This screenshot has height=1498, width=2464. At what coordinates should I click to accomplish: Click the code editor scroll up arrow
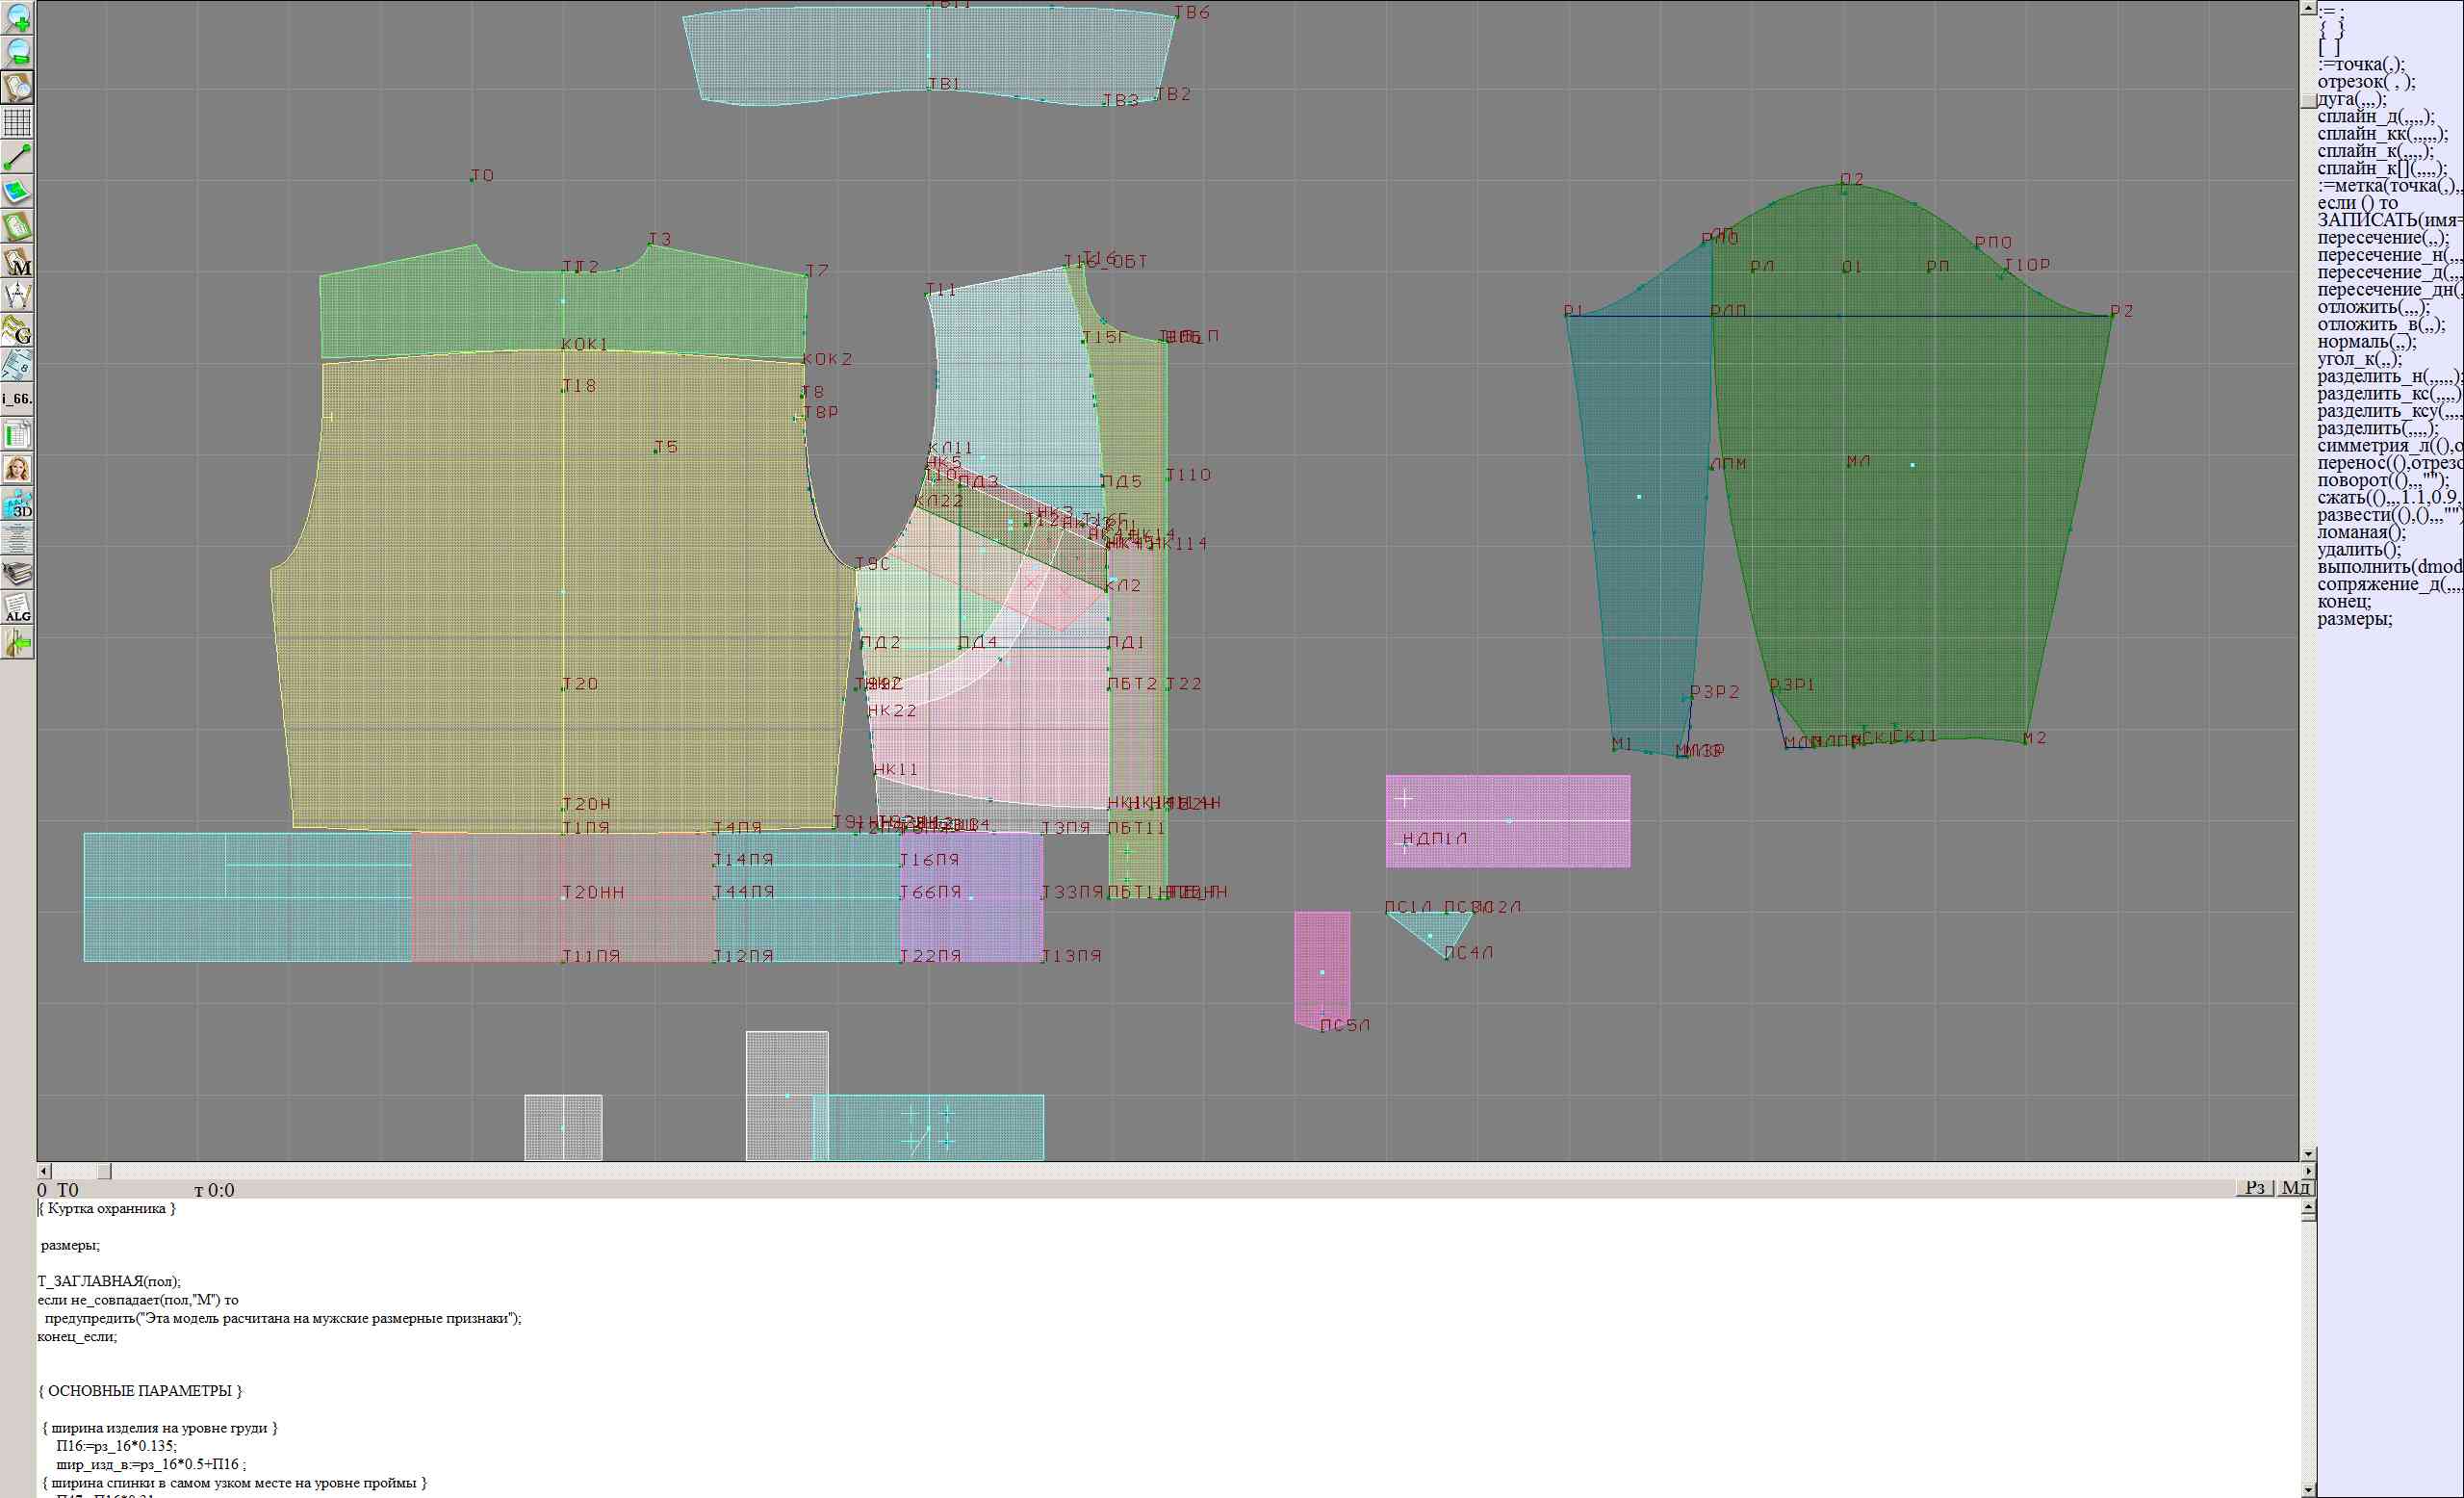pos(2308,1207)
